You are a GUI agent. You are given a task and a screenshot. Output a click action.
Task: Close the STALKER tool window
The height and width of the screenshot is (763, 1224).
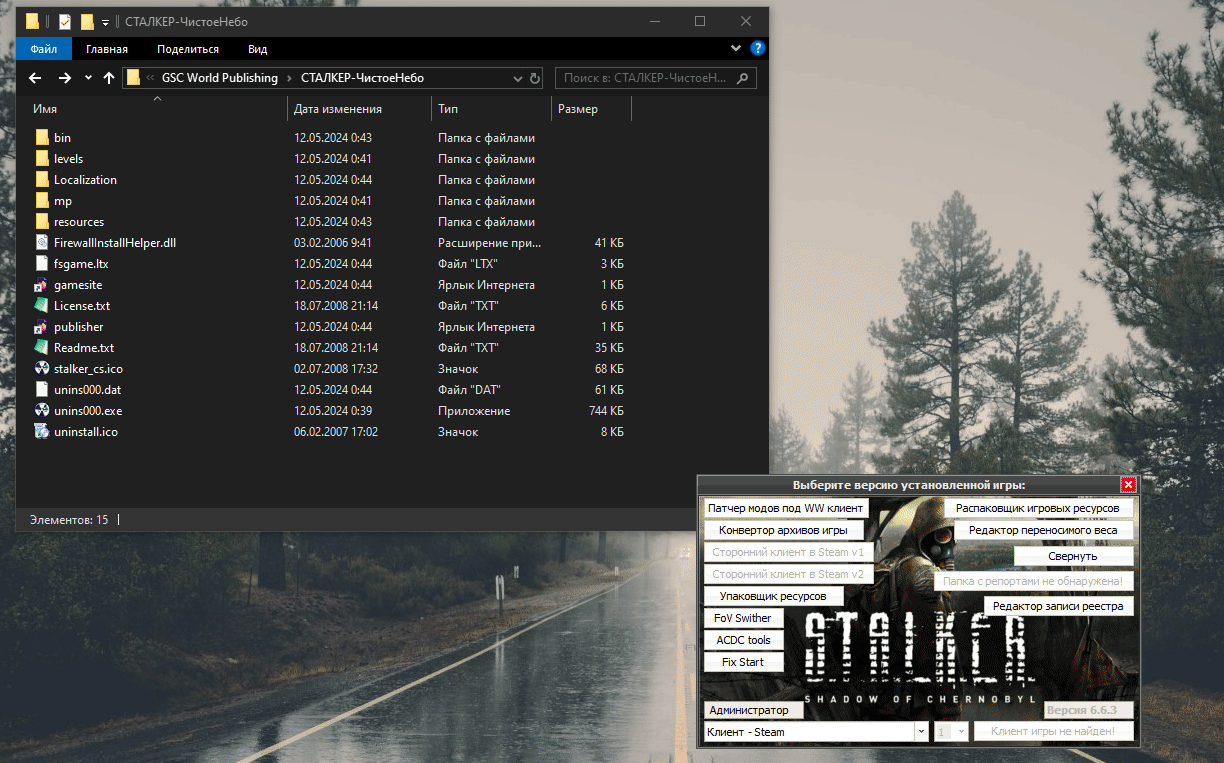1128,485
